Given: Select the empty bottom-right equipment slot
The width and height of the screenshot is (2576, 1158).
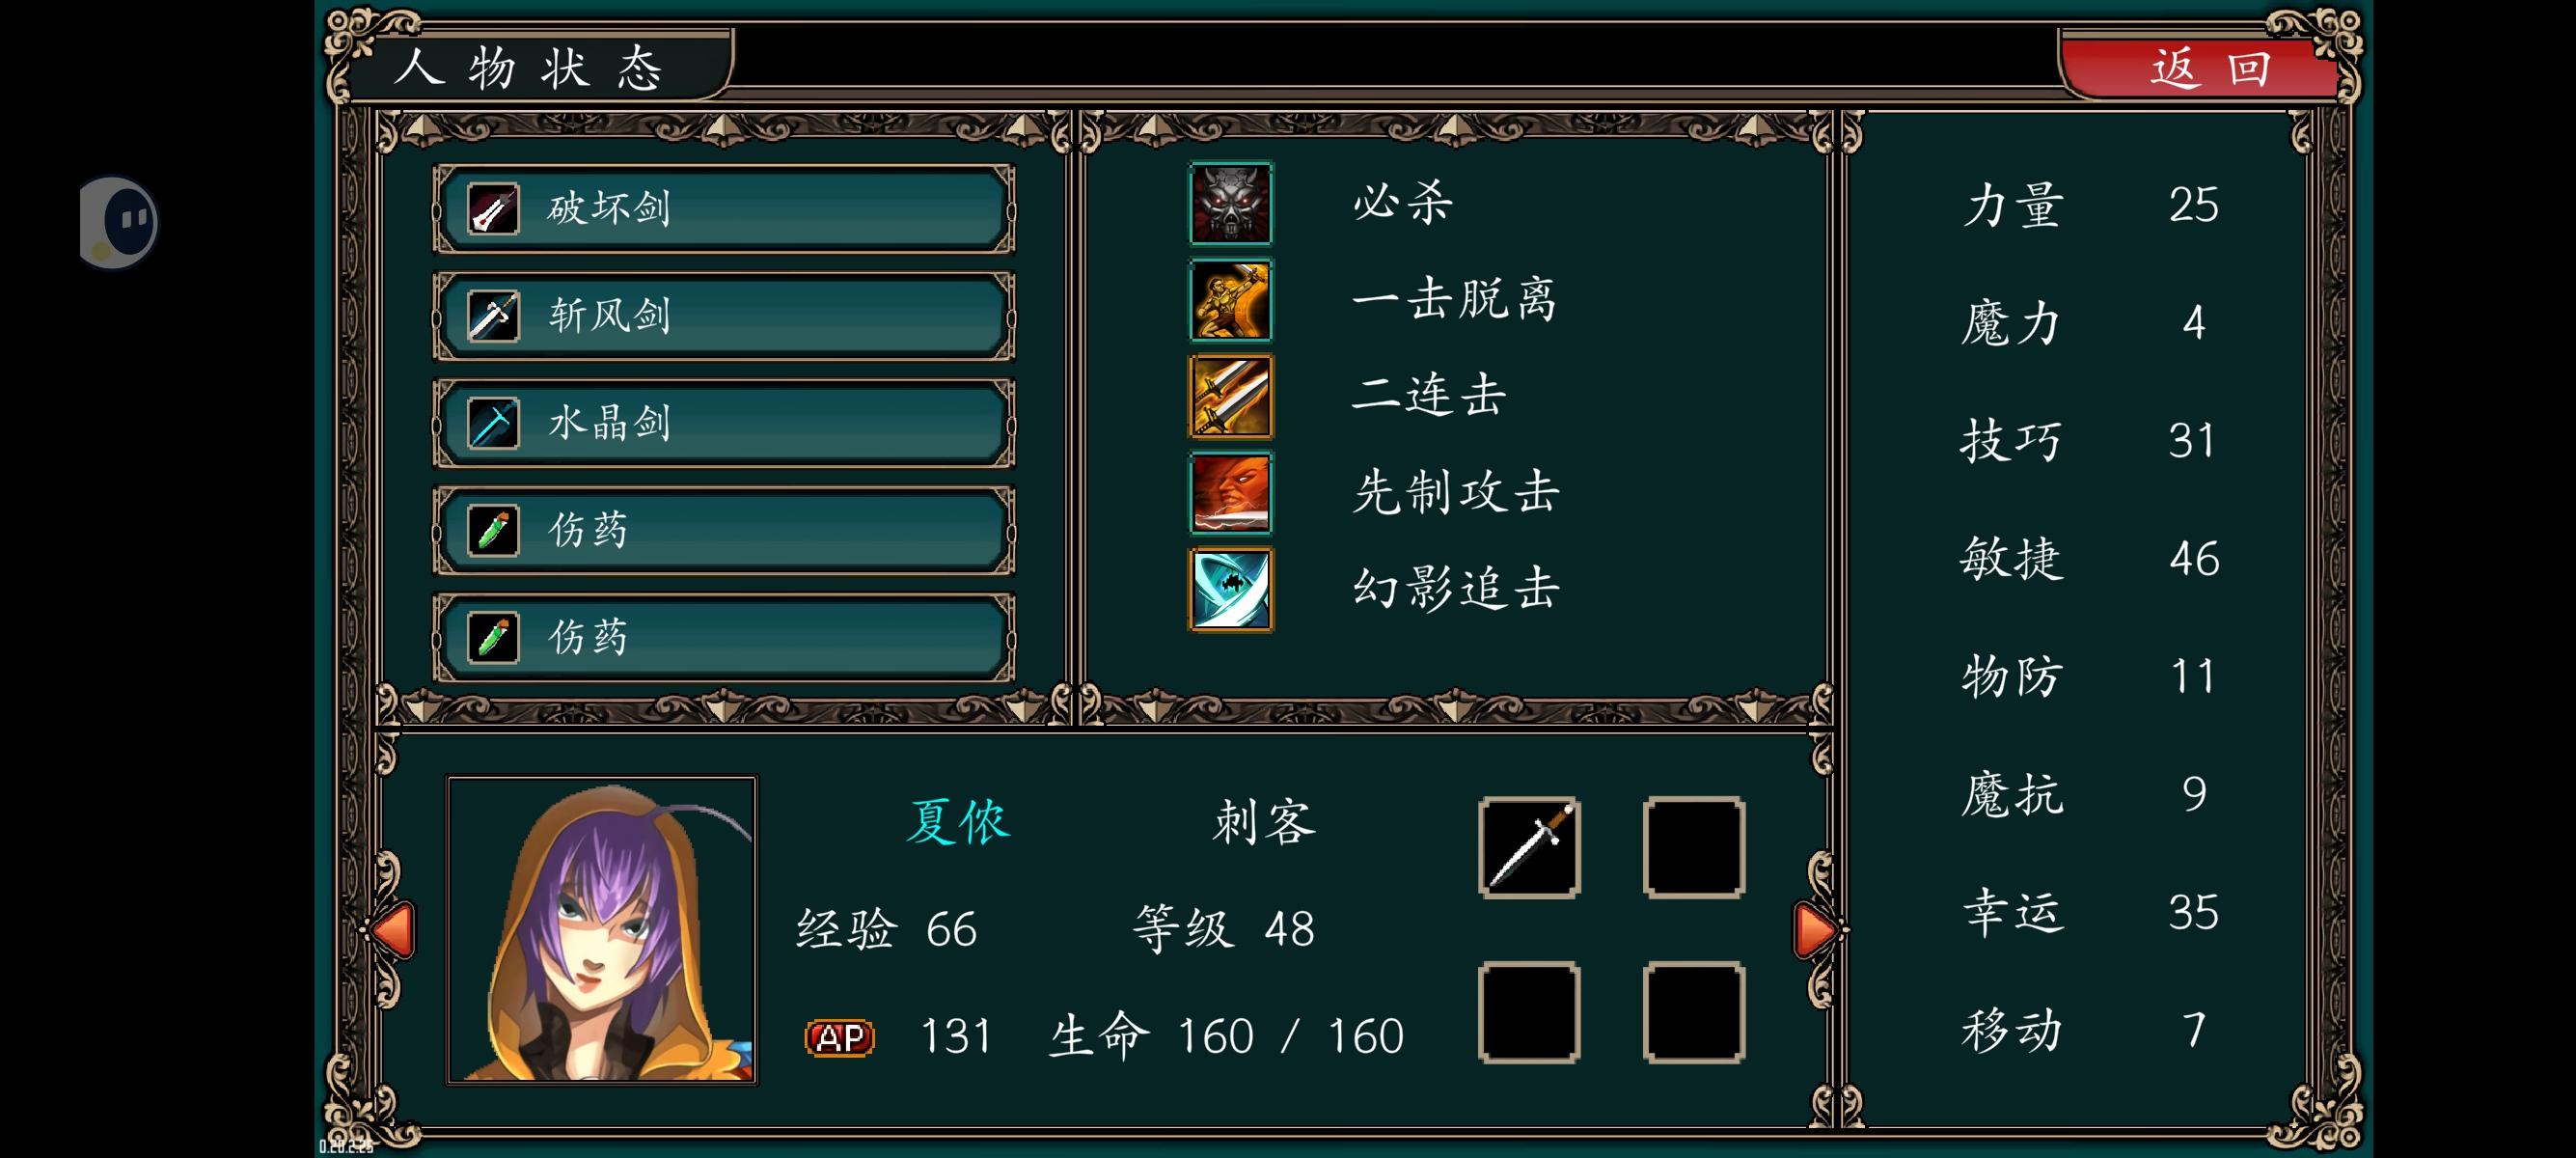Looking at the screenshot, I should coord(1694,1012).
